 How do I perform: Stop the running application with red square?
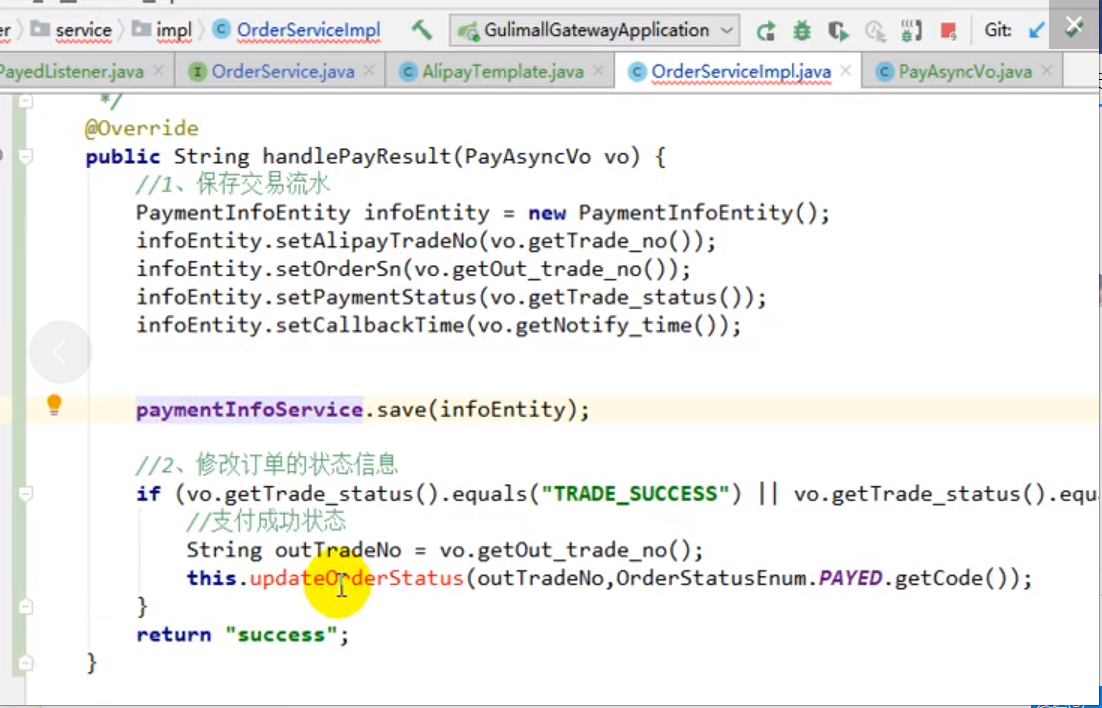(948, 31)
